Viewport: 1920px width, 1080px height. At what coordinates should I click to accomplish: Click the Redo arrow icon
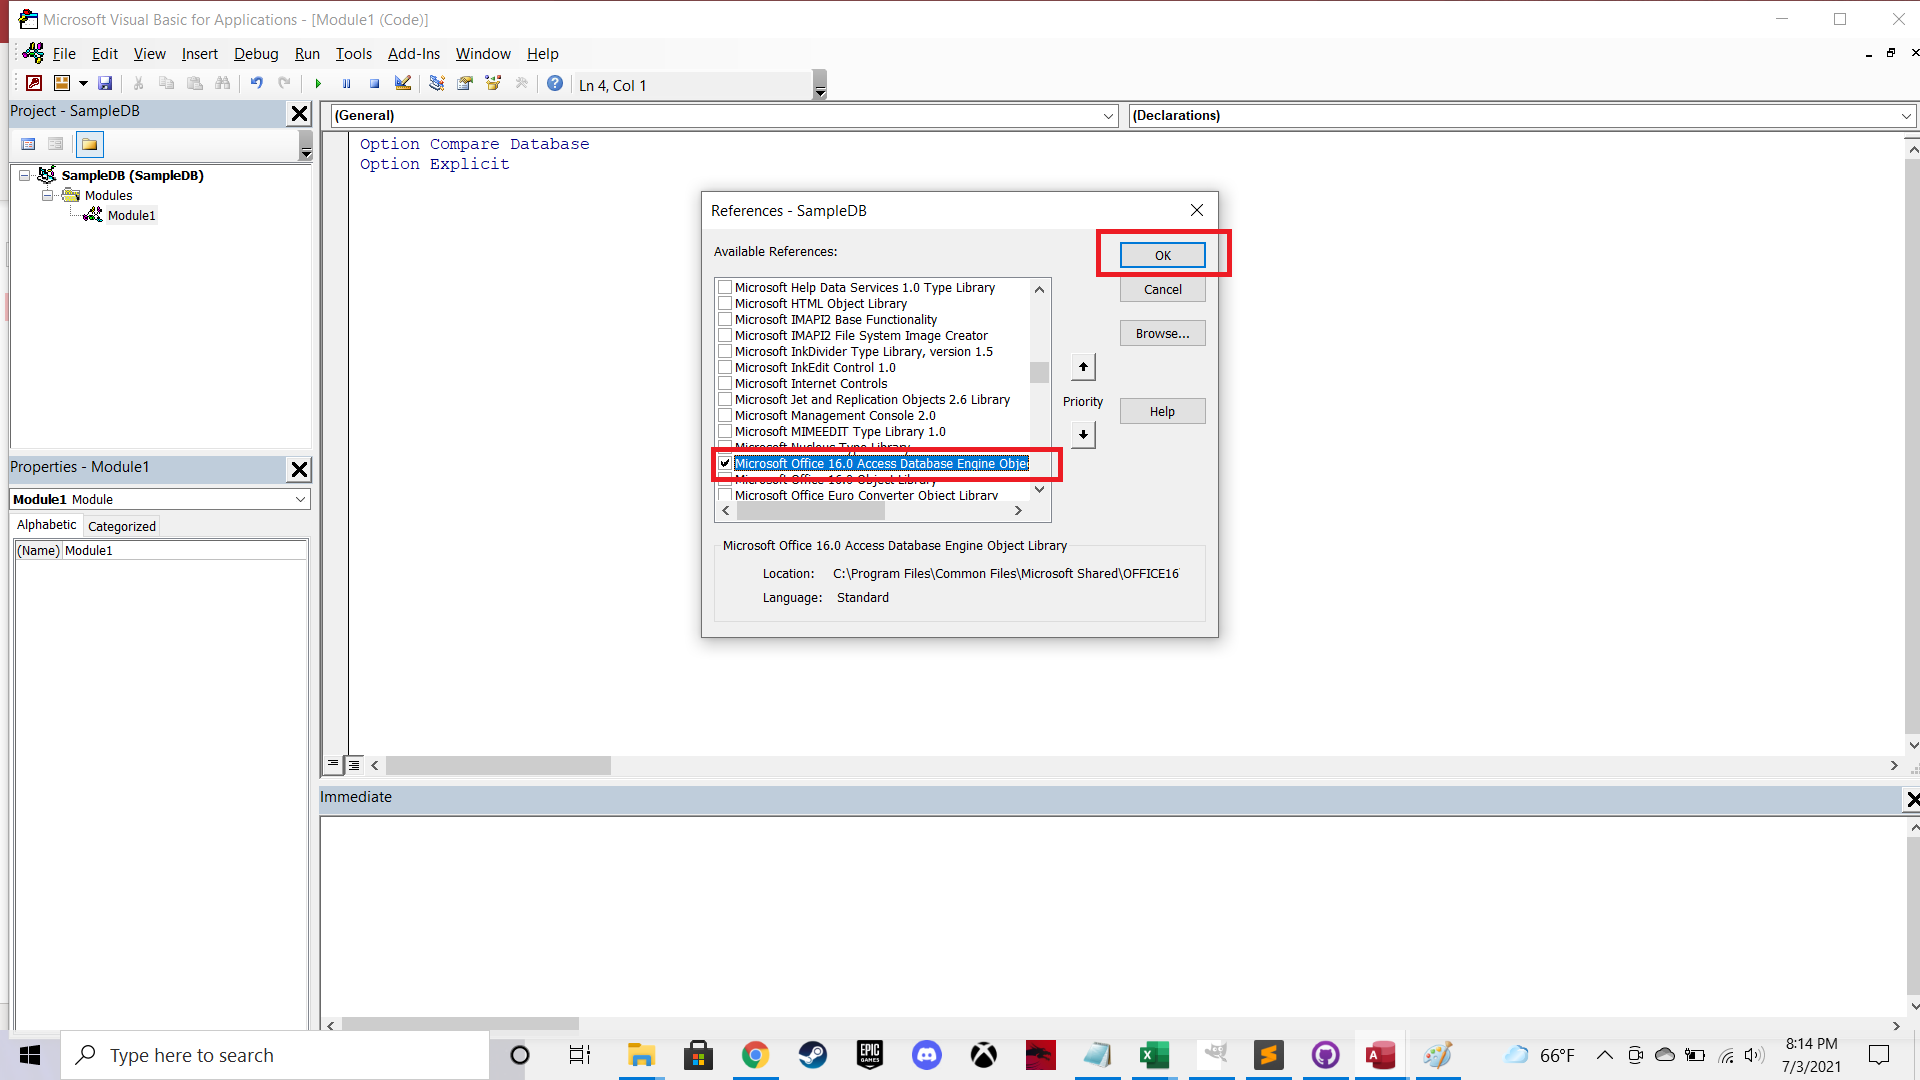coord(285,84)
